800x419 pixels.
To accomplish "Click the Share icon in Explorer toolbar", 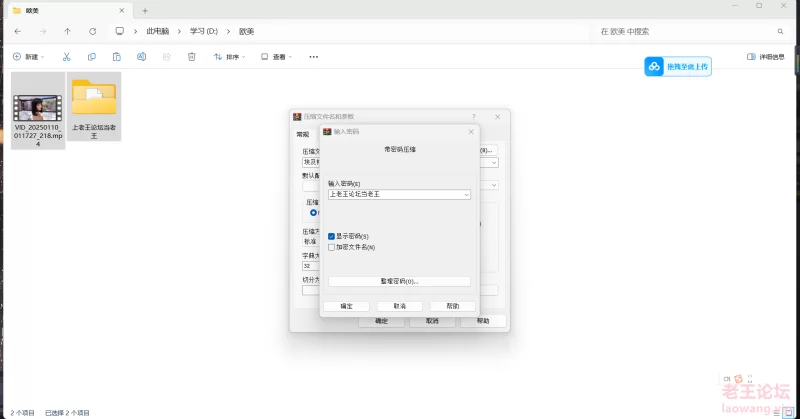I will [x=166, y=57].
